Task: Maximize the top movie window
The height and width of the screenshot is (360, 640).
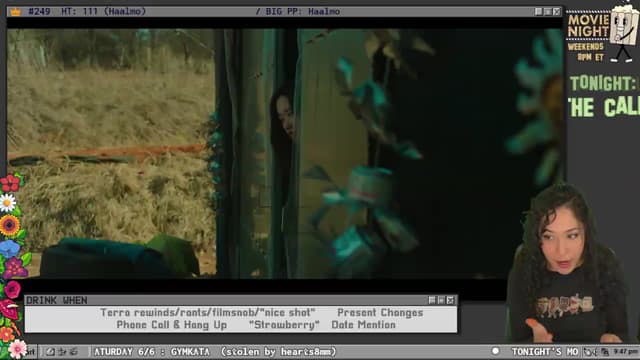Action: point(548,12)
